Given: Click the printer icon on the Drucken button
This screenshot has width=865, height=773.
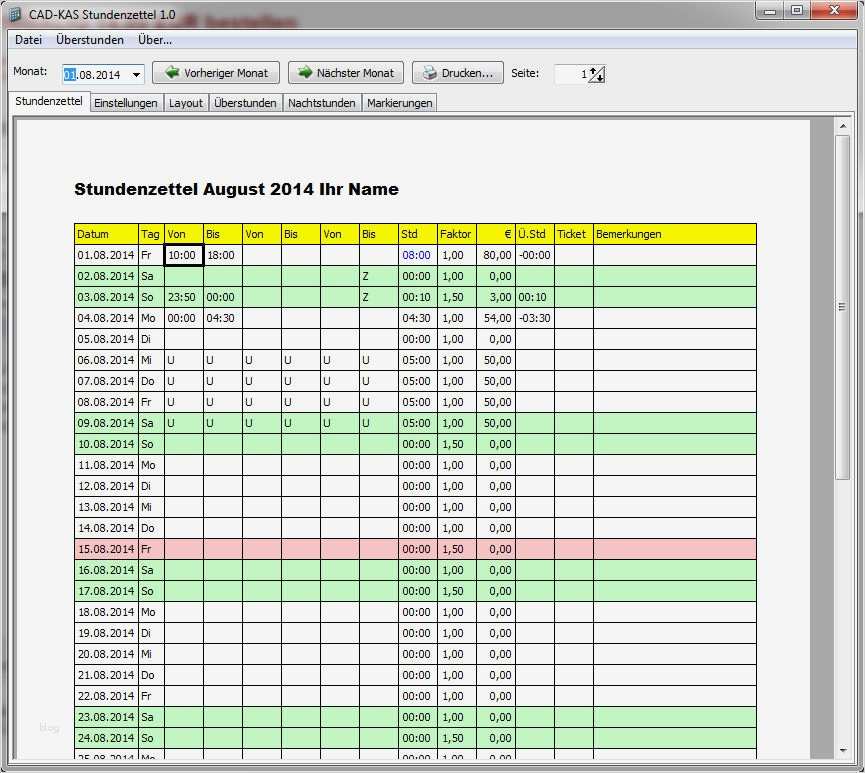Looking at the screenshot, I should click(428, 72).
